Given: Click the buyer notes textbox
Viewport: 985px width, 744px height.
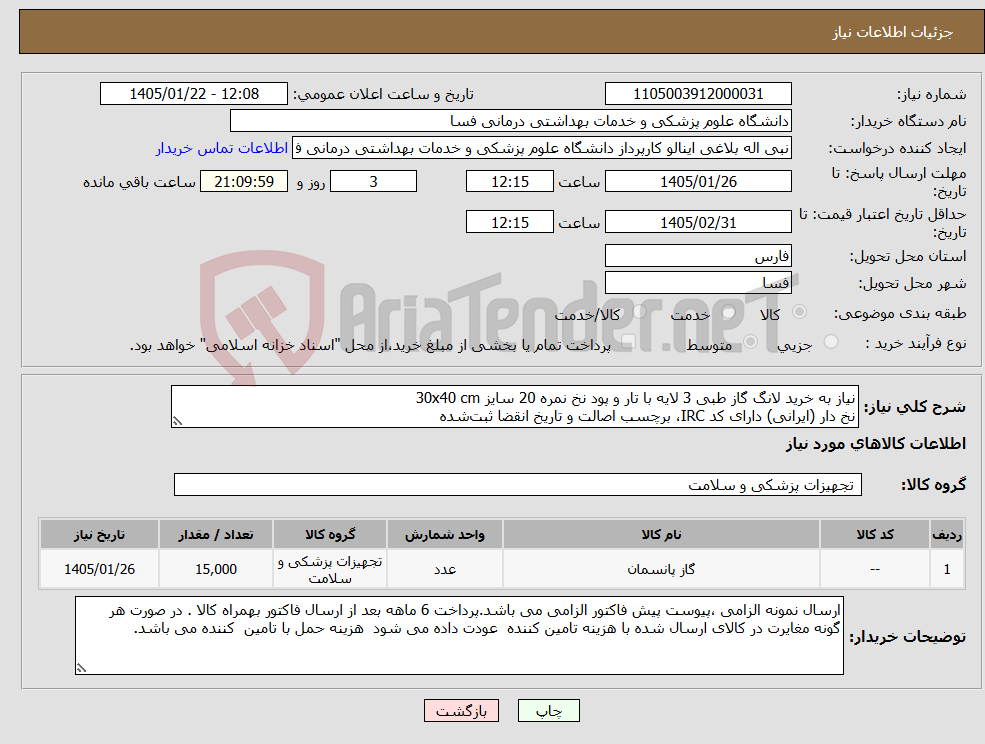Looking at the screenshot, I should click(x=459, y=635).
